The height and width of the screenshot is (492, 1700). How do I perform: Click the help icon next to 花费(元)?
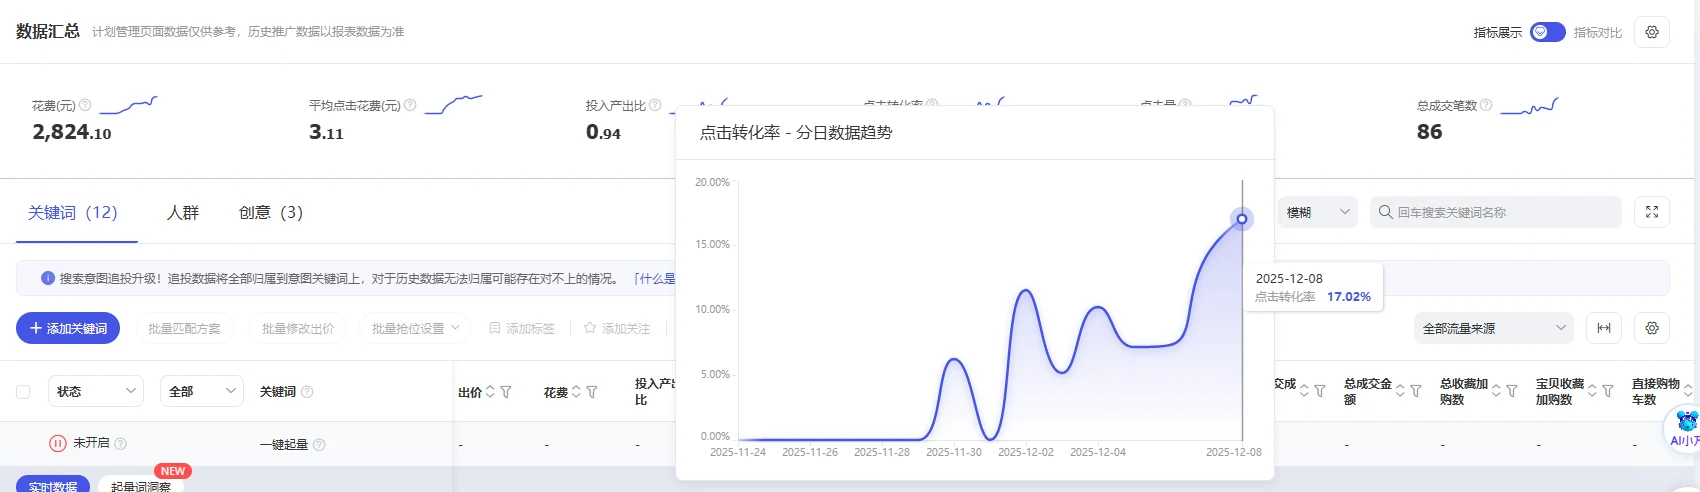[x=85, y=105]
